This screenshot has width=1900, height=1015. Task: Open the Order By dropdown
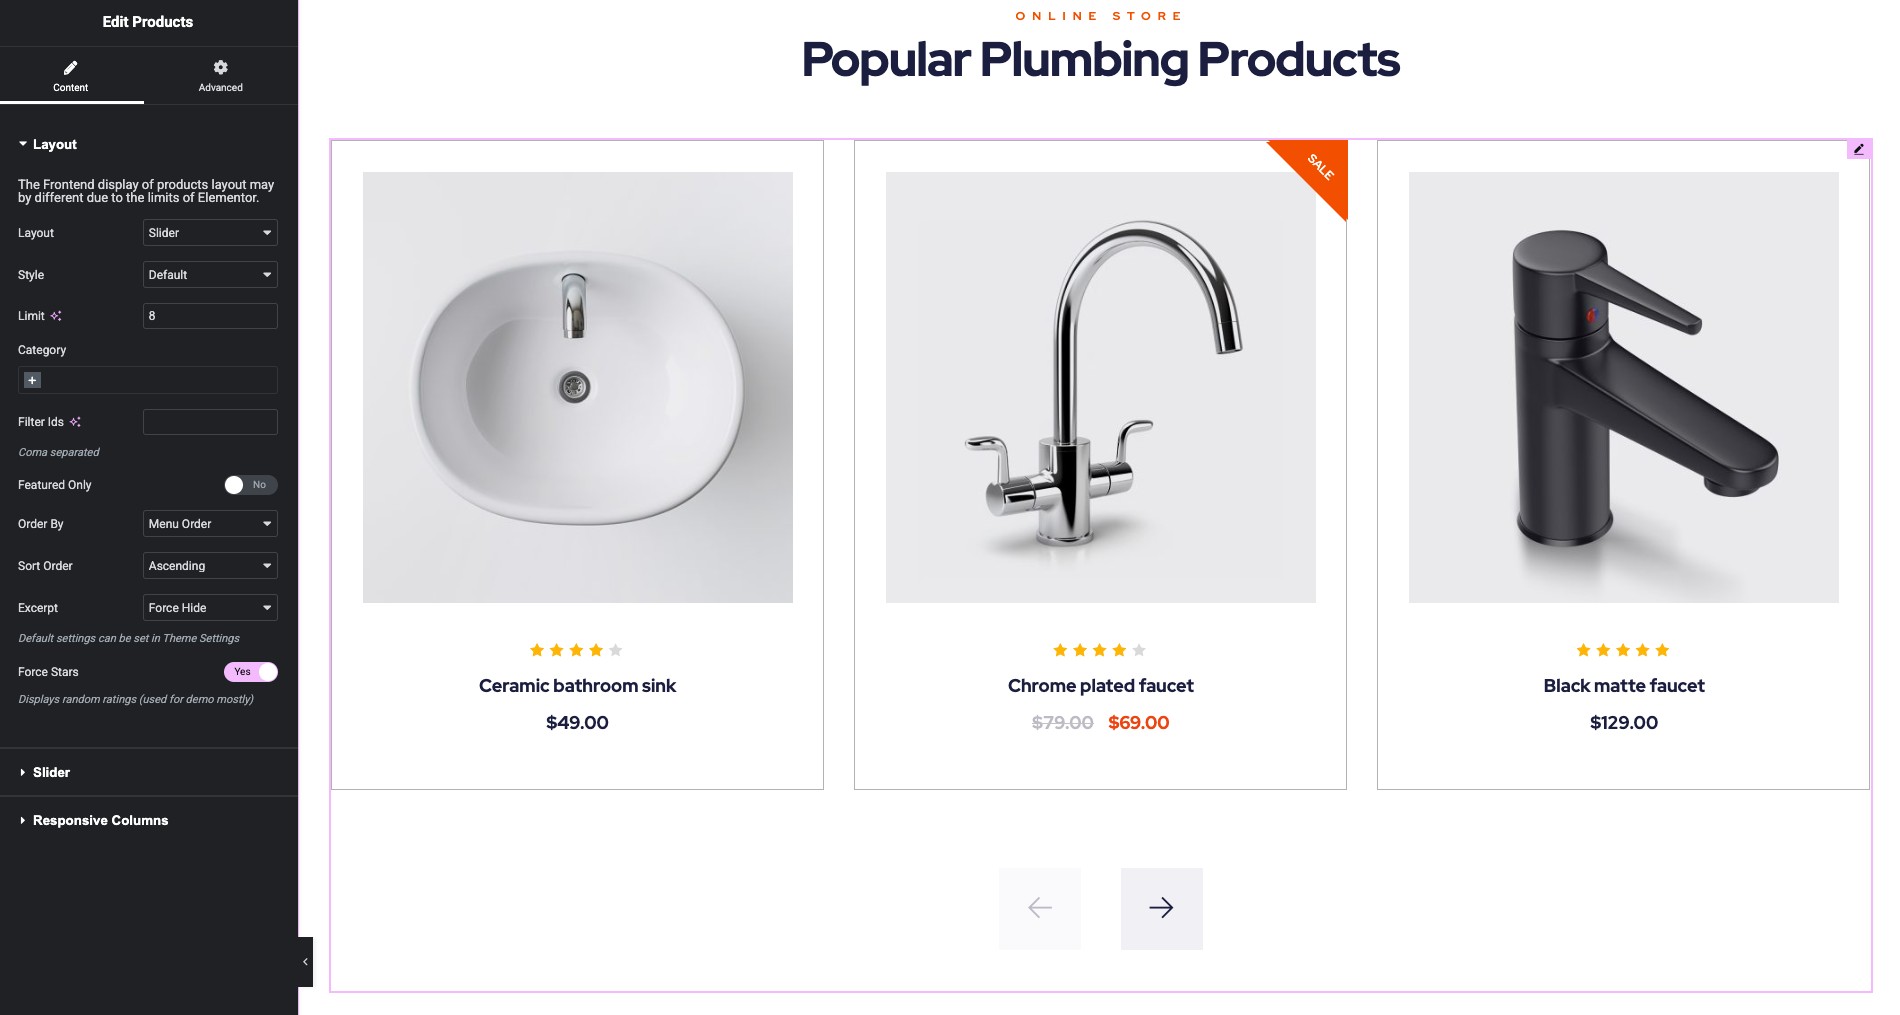click(x=210, y=524)
